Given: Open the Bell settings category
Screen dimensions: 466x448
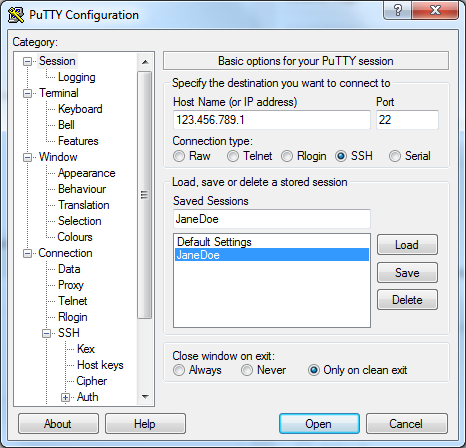Looking at the screenshot, I should (66, 125).
